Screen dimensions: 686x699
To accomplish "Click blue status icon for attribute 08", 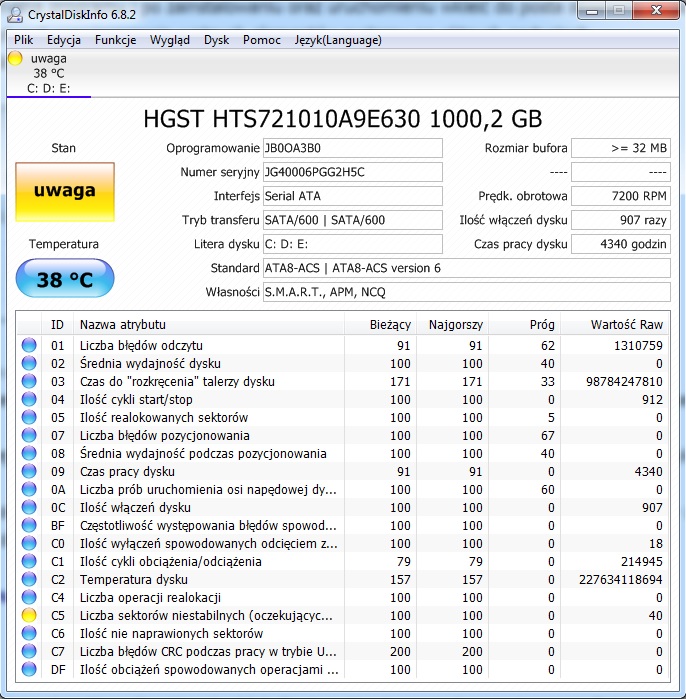I will (x=29, y=453).
